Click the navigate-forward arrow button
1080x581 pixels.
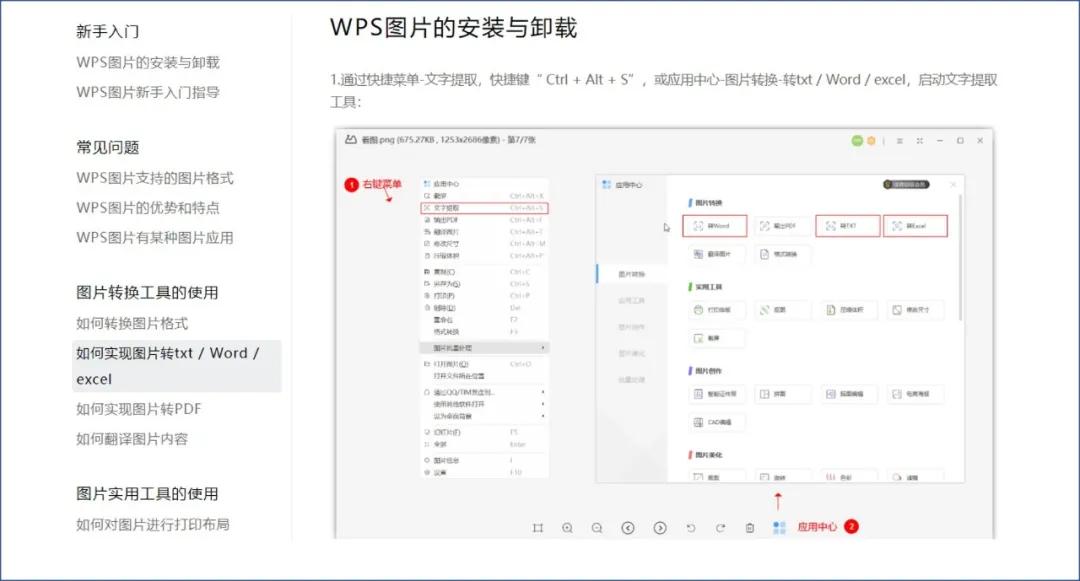click(x=660, y=527)
